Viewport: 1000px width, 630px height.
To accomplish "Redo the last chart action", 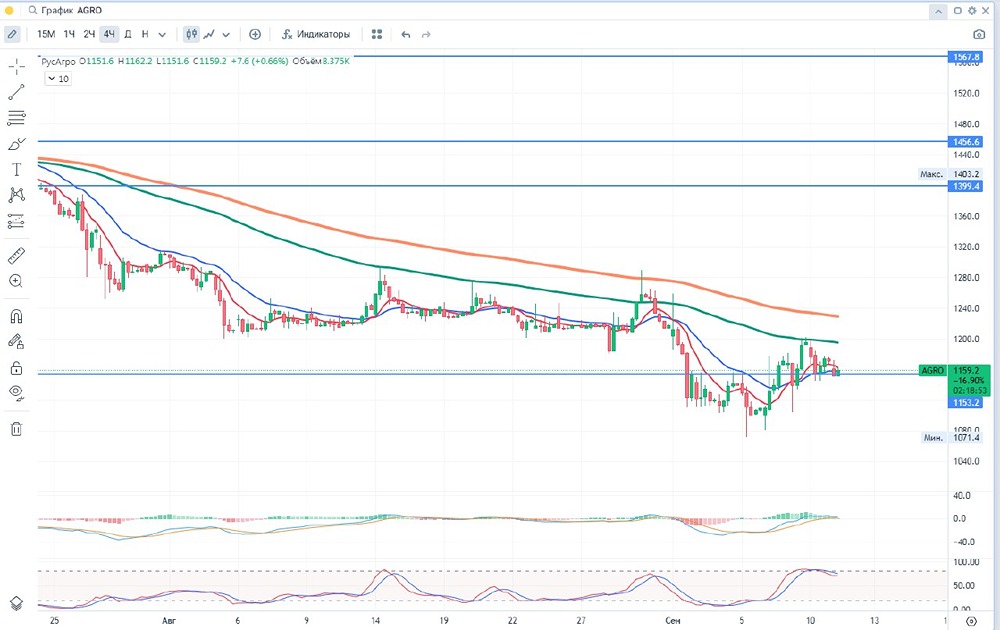I will (426, 34).
